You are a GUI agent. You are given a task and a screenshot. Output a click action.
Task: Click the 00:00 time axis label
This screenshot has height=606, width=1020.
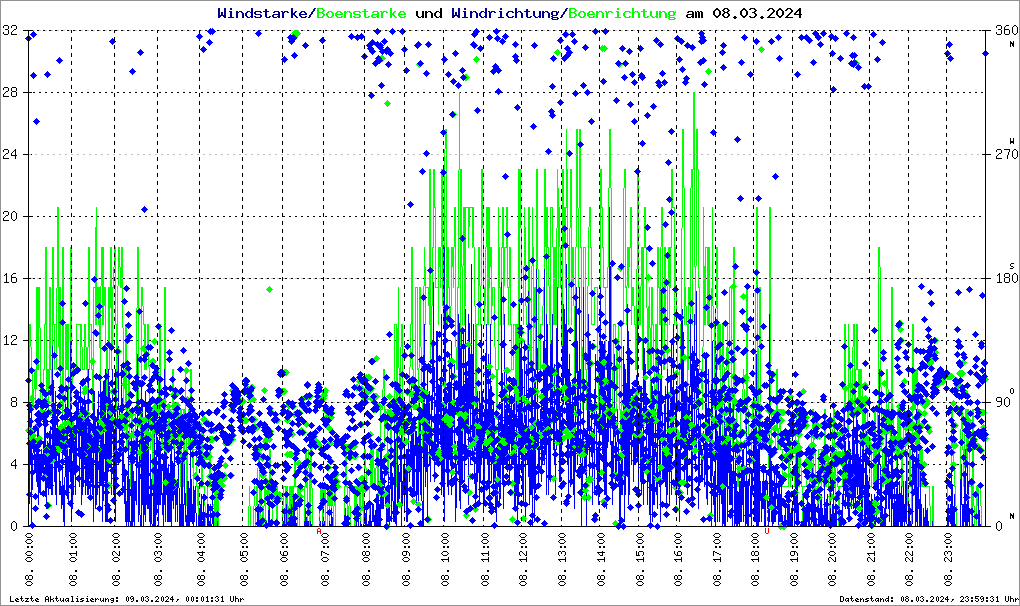pyautogui.click(x=29, y=559)
